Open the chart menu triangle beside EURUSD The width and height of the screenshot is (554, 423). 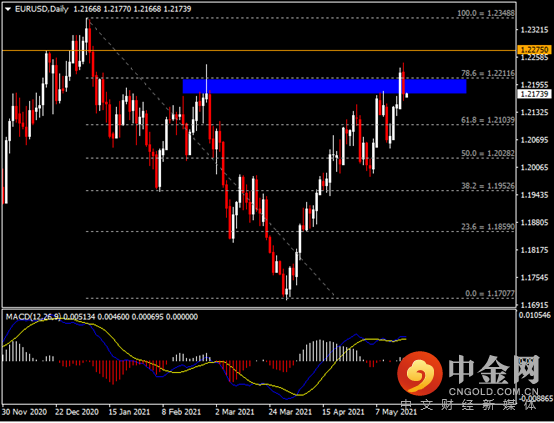pyautogui.click(x=8, y=9)
